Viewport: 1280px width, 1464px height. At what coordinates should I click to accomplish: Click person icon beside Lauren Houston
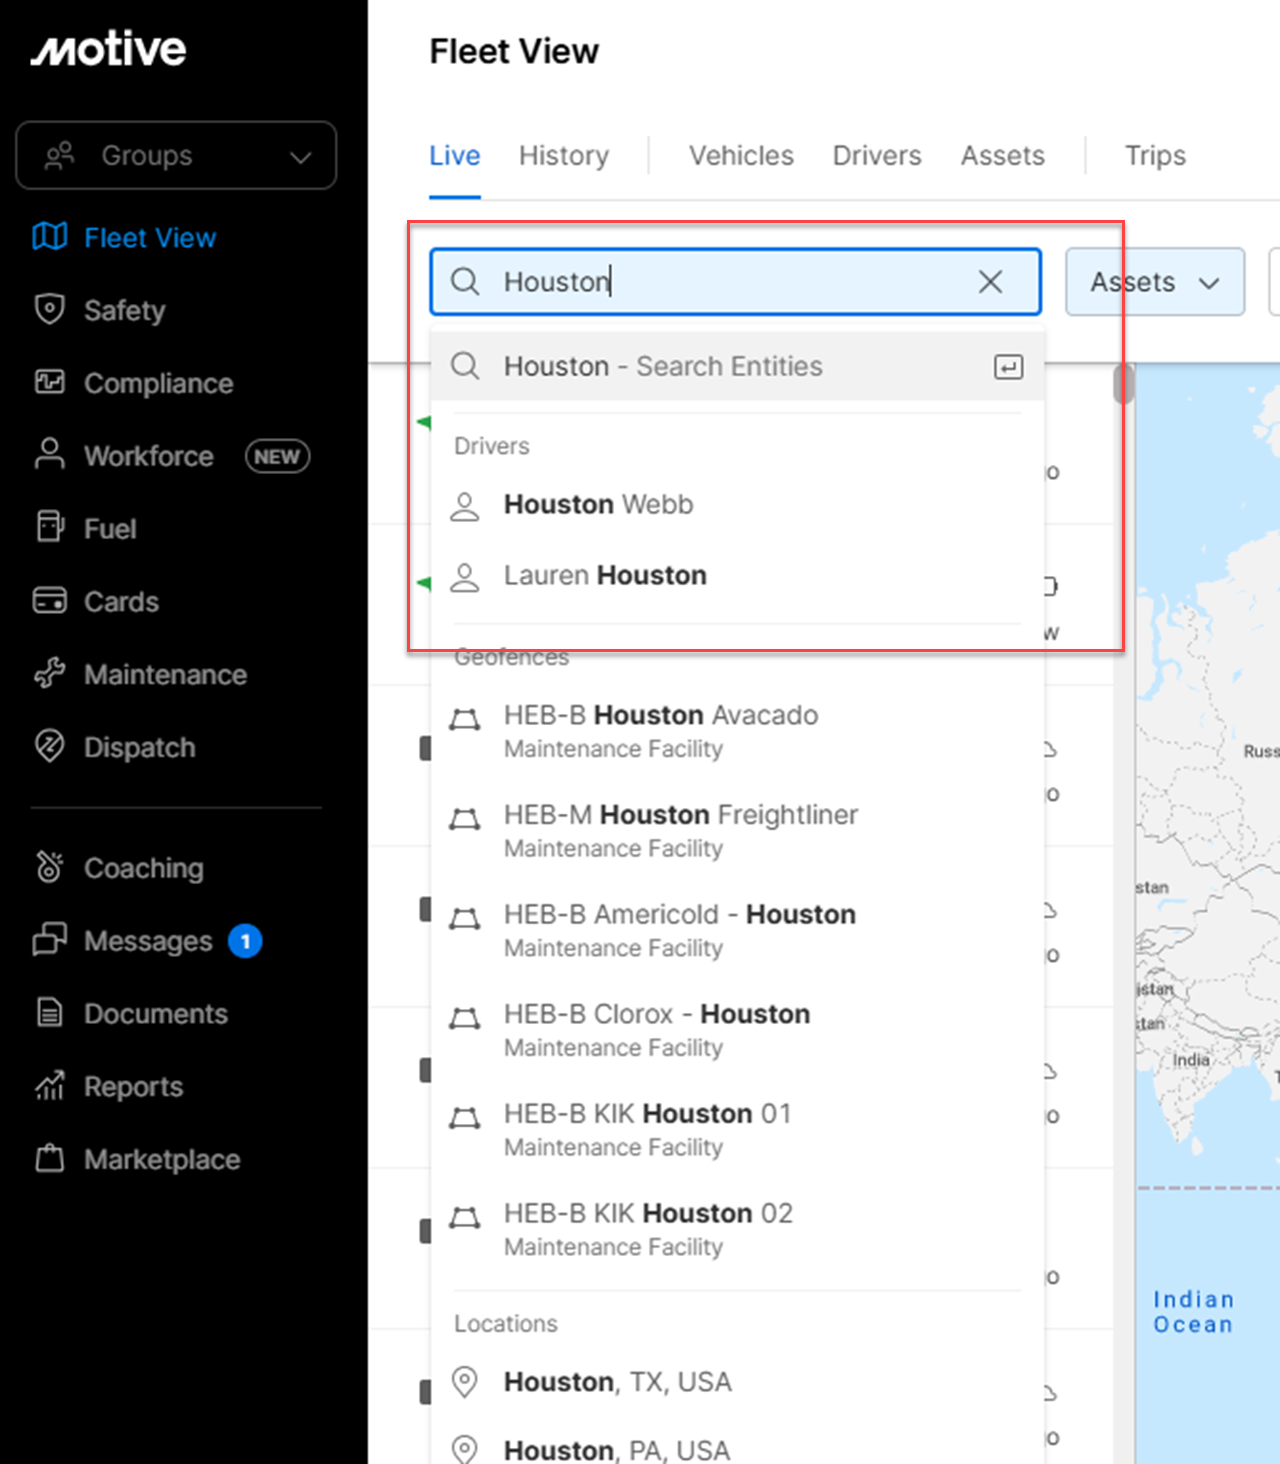click(464, 577)
